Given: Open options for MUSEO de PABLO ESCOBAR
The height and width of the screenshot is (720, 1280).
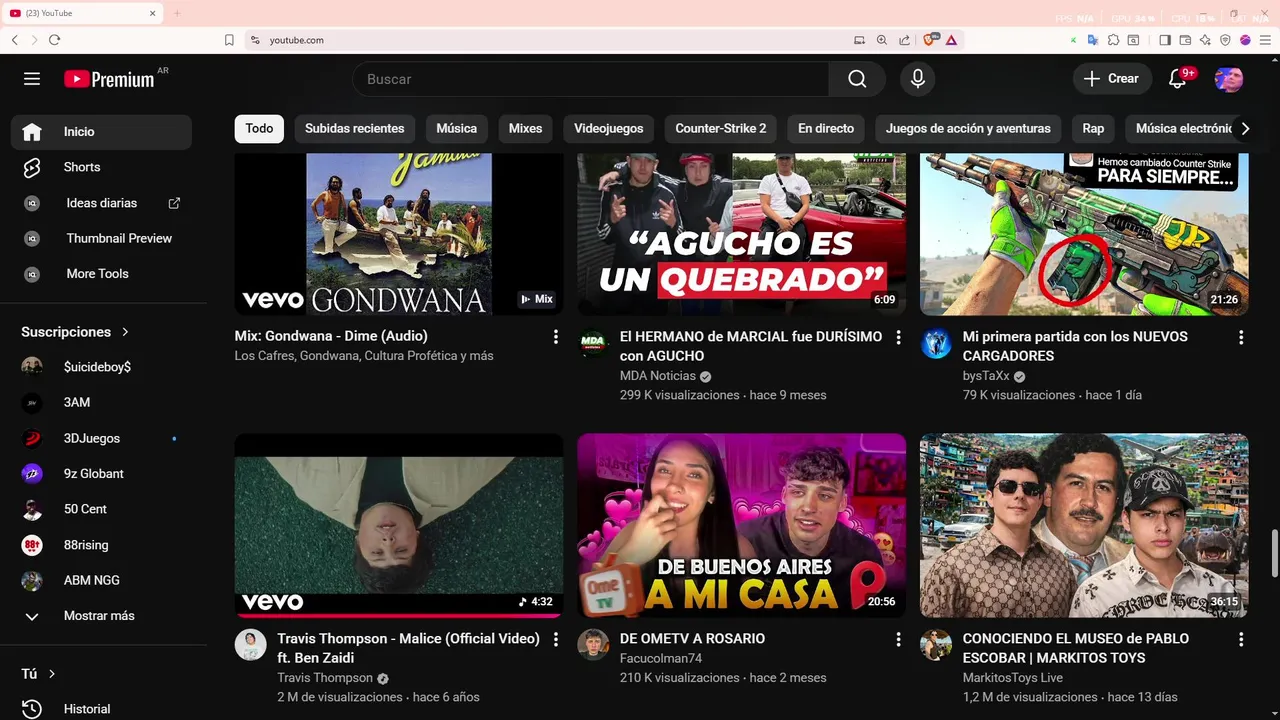Looking at the screenshot, I should pos(1241,639).
